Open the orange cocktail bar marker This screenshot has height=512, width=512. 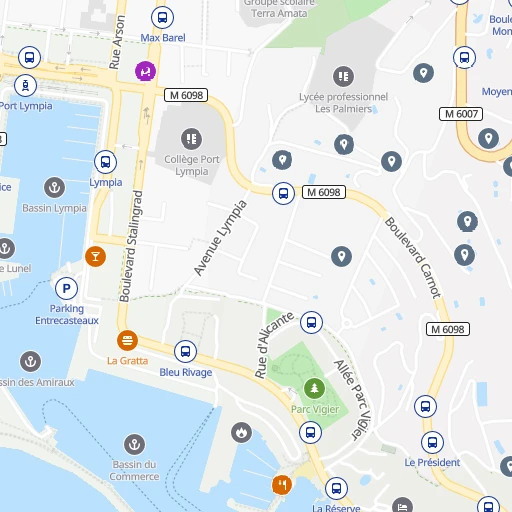click(95, 257)
